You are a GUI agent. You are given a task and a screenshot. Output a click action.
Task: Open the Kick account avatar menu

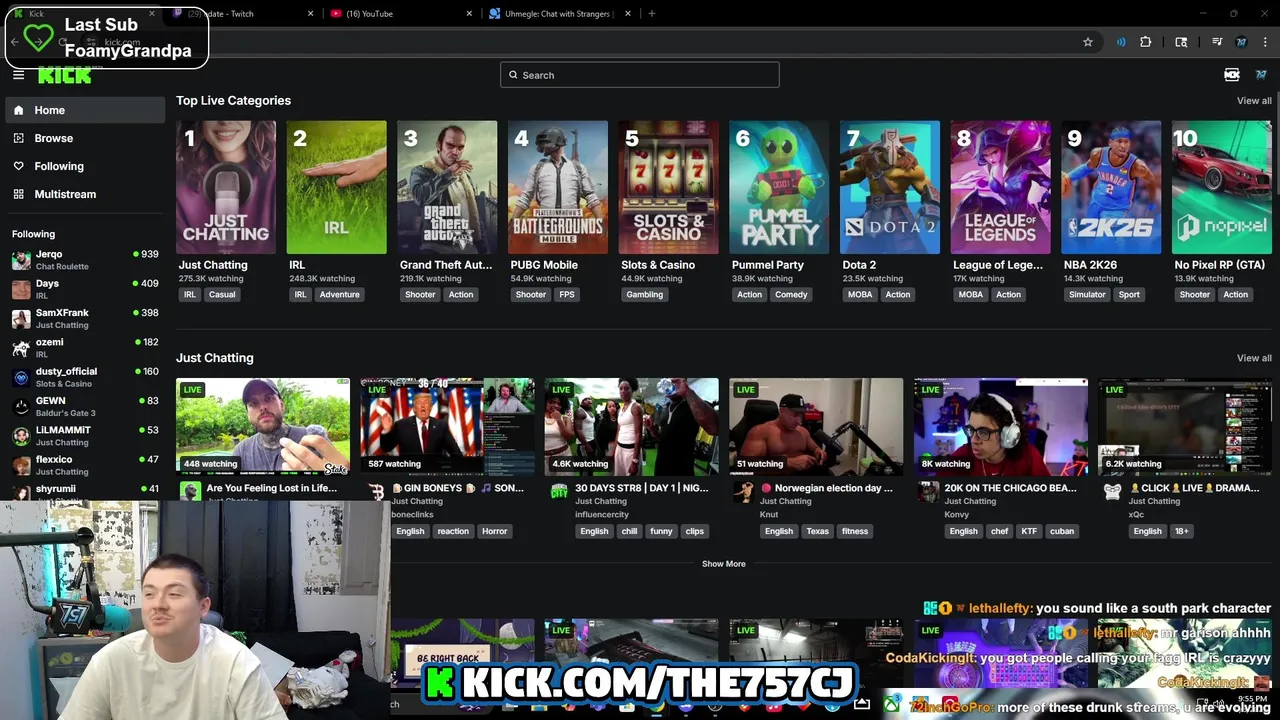[1260, 75]
